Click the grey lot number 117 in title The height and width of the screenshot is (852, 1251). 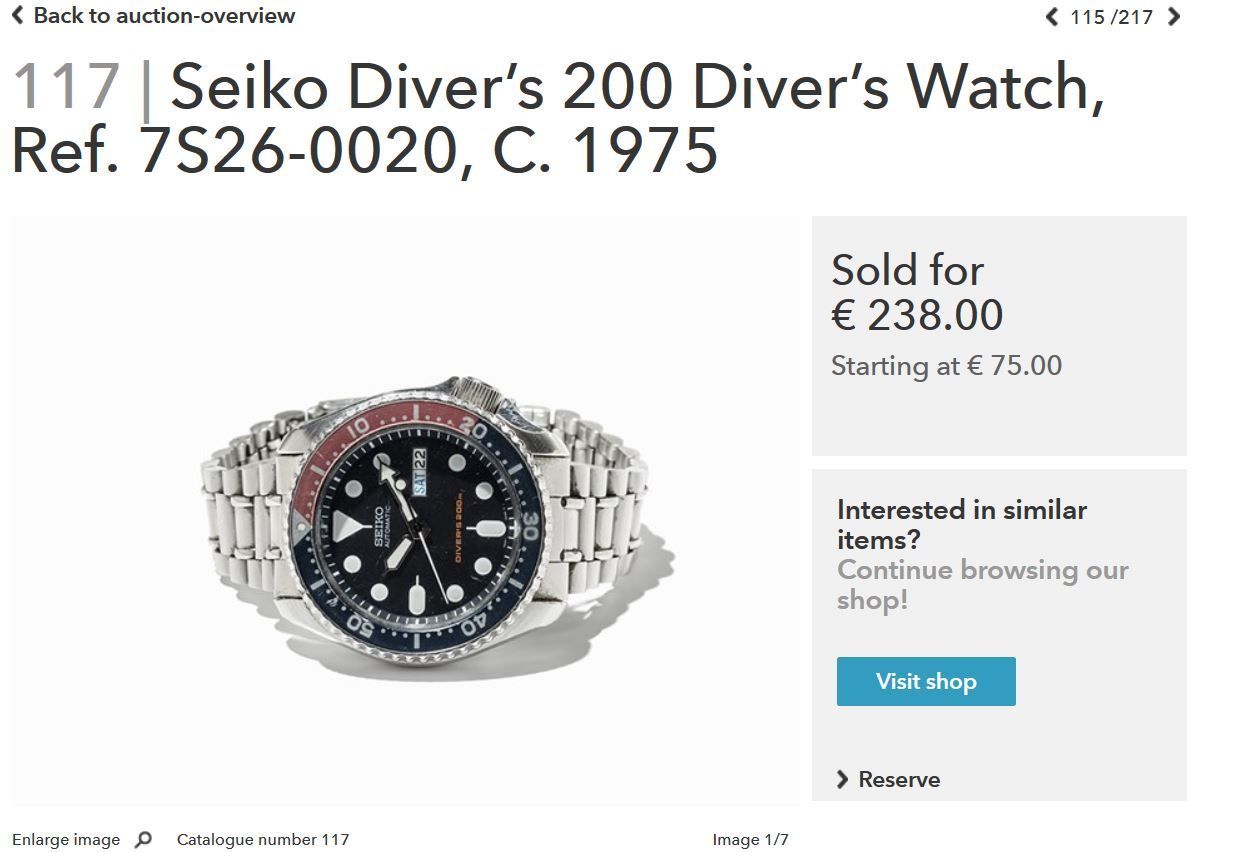click(x=66, y=86)
